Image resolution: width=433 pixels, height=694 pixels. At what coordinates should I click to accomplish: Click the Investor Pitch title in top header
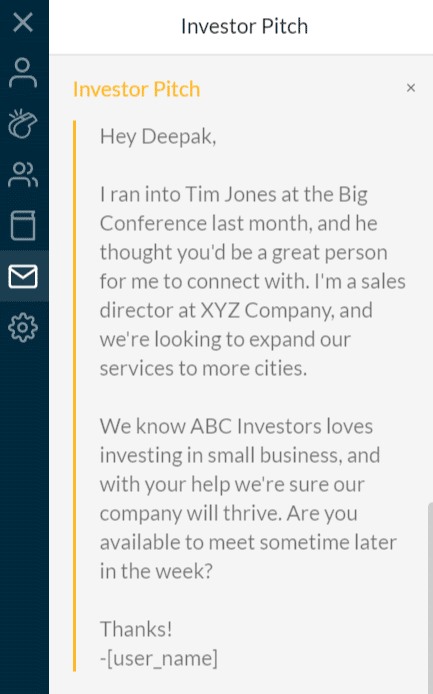click(x=244, y=26)
